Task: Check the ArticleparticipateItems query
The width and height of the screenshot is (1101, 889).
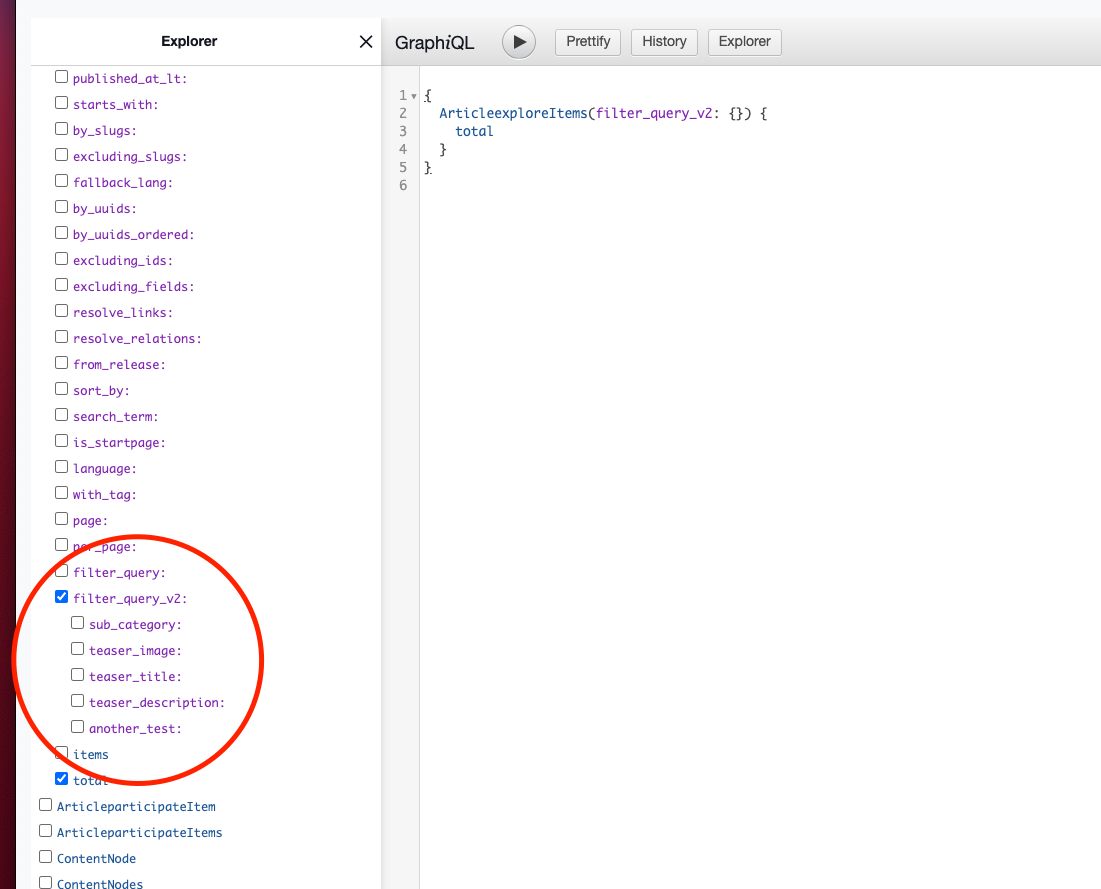Action: (45, 831)
